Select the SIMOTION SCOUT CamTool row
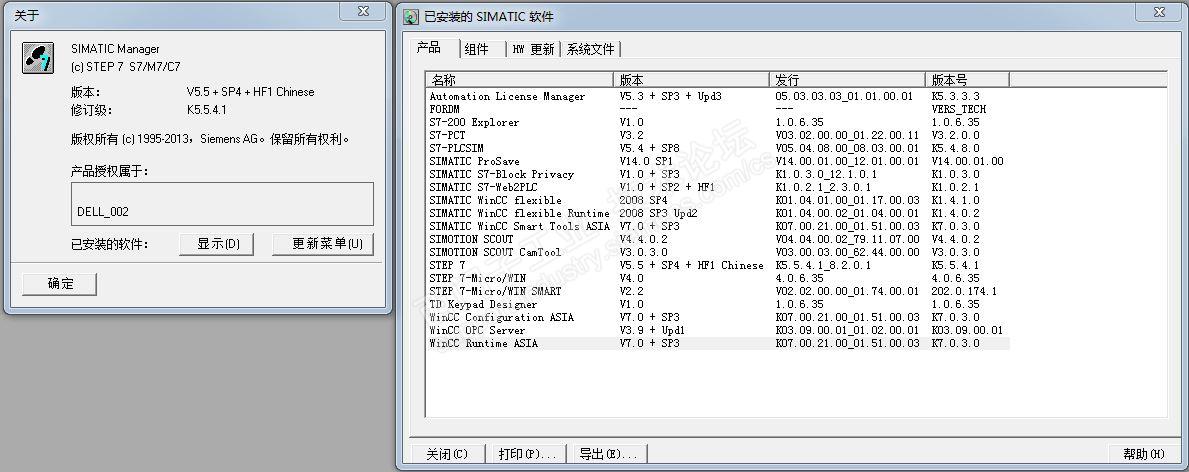Screen dimensions: 1189x472 (x=717, y=252)
